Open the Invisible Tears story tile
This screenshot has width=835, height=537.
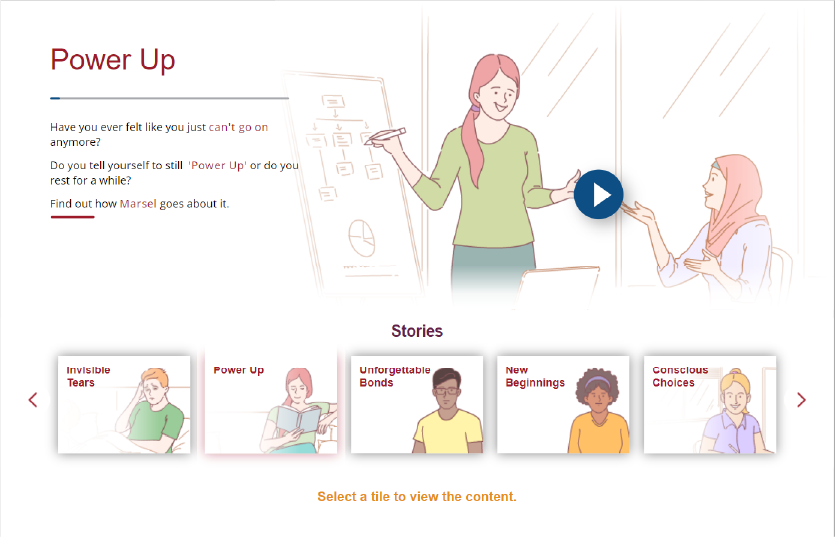(124, 404)
